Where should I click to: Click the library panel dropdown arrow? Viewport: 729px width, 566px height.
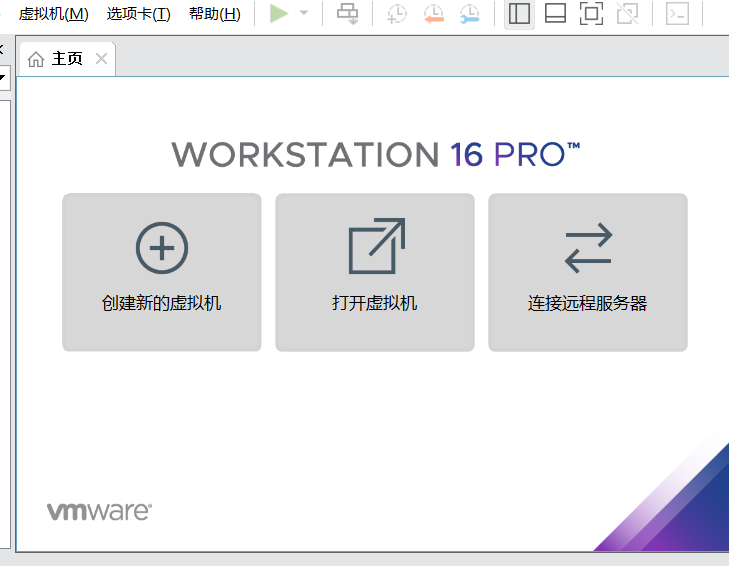point(3,77)
